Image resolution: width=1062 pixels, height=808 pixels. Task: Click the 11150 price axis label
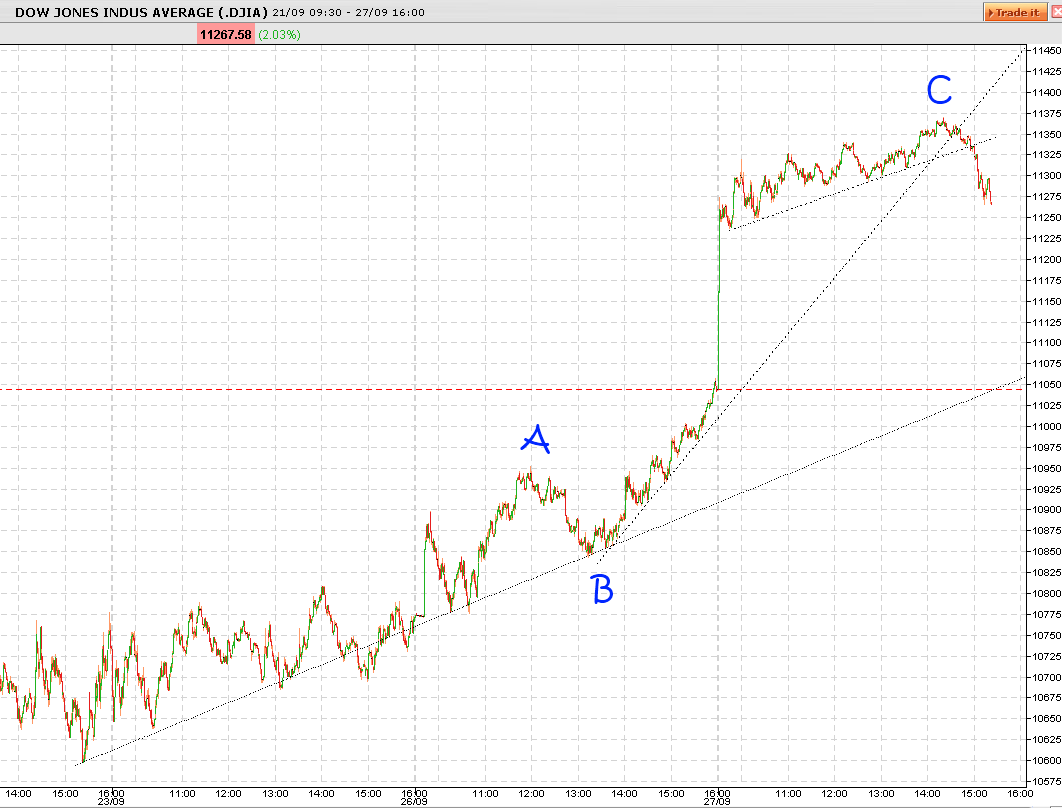coord(1046,301)
